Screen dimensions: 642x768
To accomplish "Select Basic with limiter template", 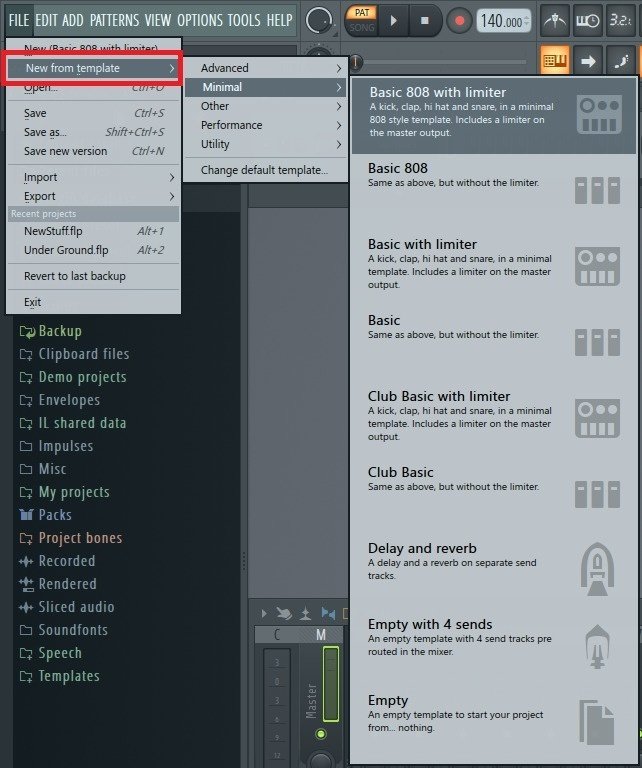I will pyautogui.click(x=494, y=267).
